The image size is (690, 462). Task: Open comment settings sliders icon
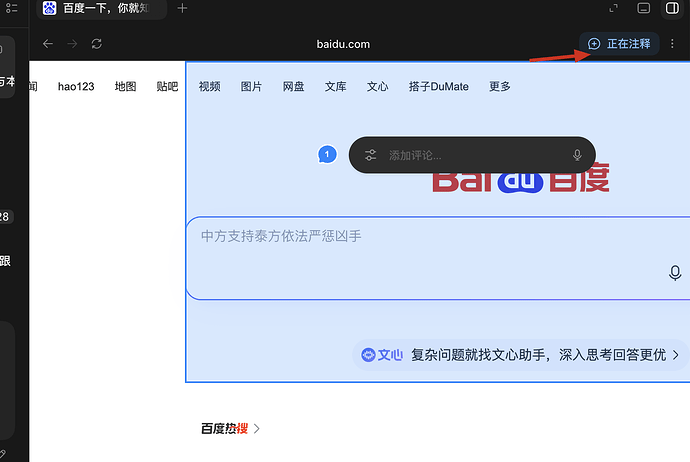[x=371, y=155]
